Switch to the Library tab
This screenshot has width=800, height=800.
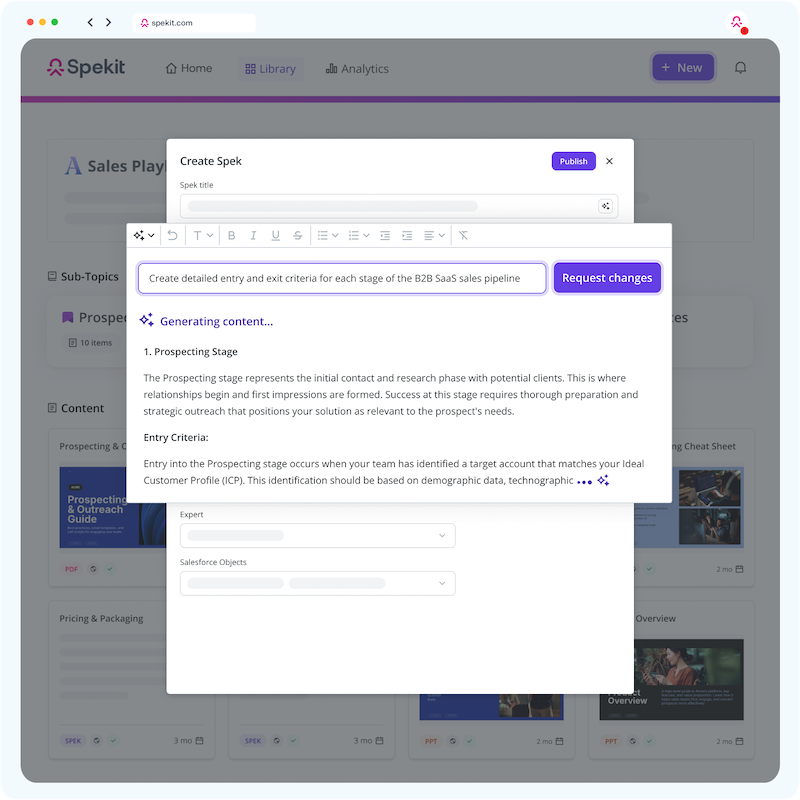[x=270, y=68]
